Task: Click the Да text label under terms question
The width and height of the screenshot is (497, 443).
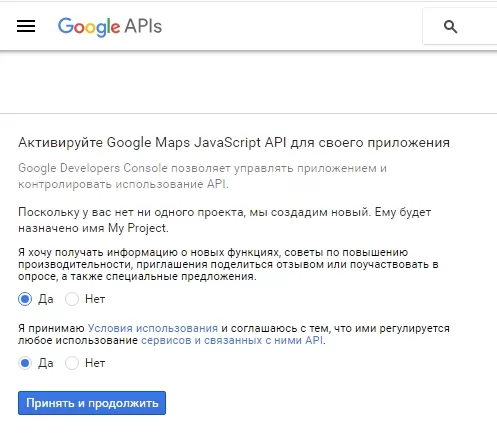Action: point(46,363)
